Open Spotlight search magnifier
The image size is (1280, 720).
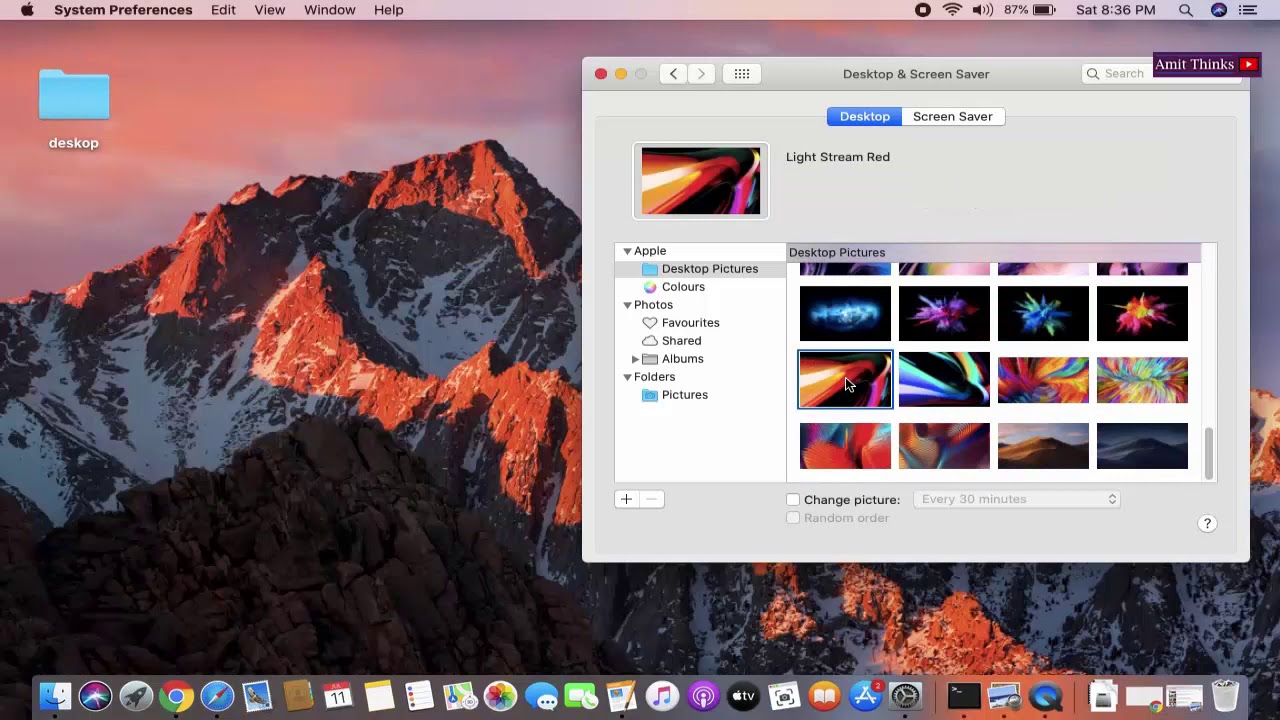click(1186, 10)
